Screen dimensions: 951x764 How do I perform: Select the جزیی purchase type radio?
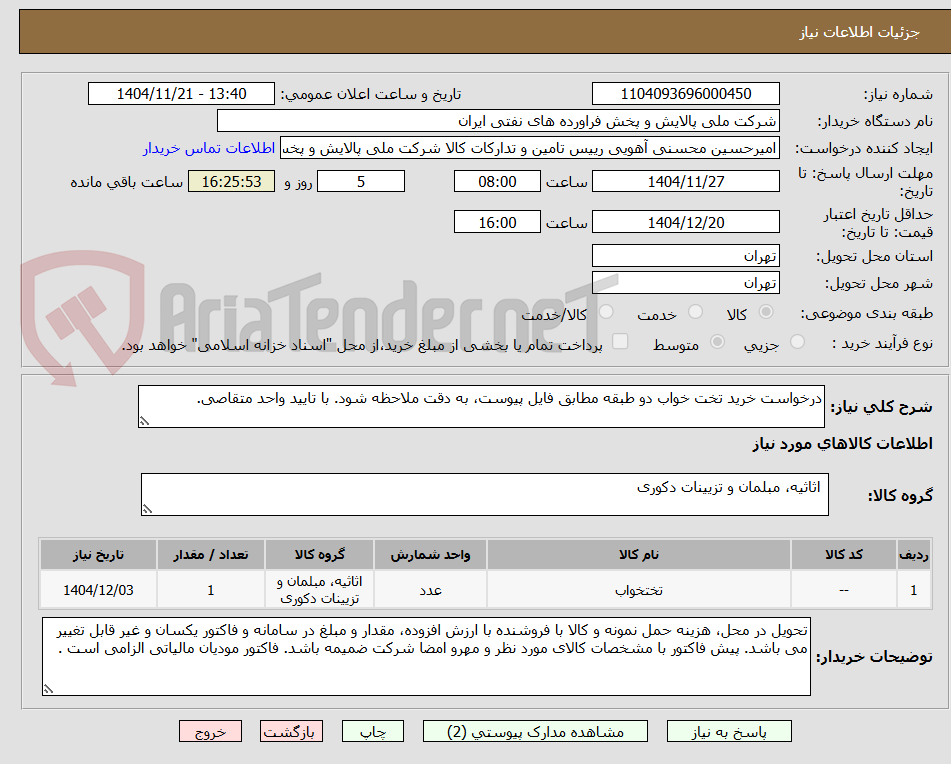click(798, 342)
